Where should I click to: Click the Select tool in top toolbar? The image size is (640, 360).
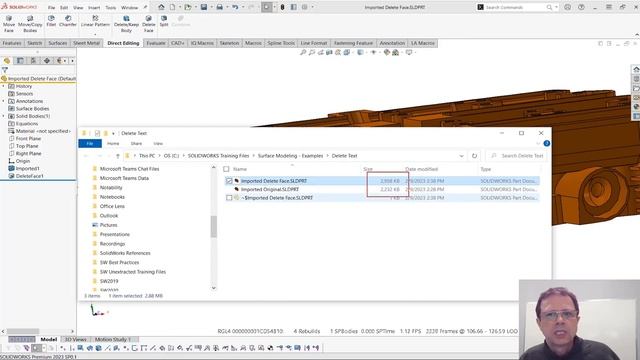(267, 7)
